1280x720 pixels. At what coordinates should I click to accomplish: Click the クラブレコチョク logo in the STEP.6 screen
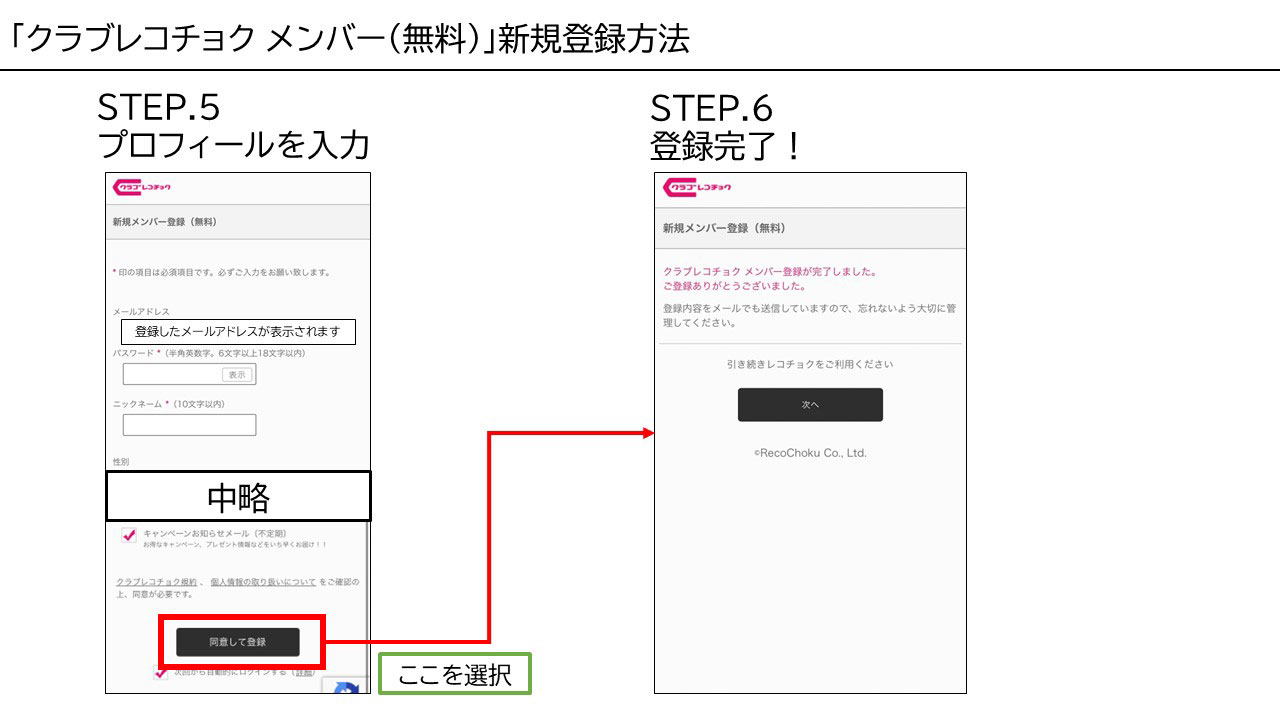click(x=697, y=188)
